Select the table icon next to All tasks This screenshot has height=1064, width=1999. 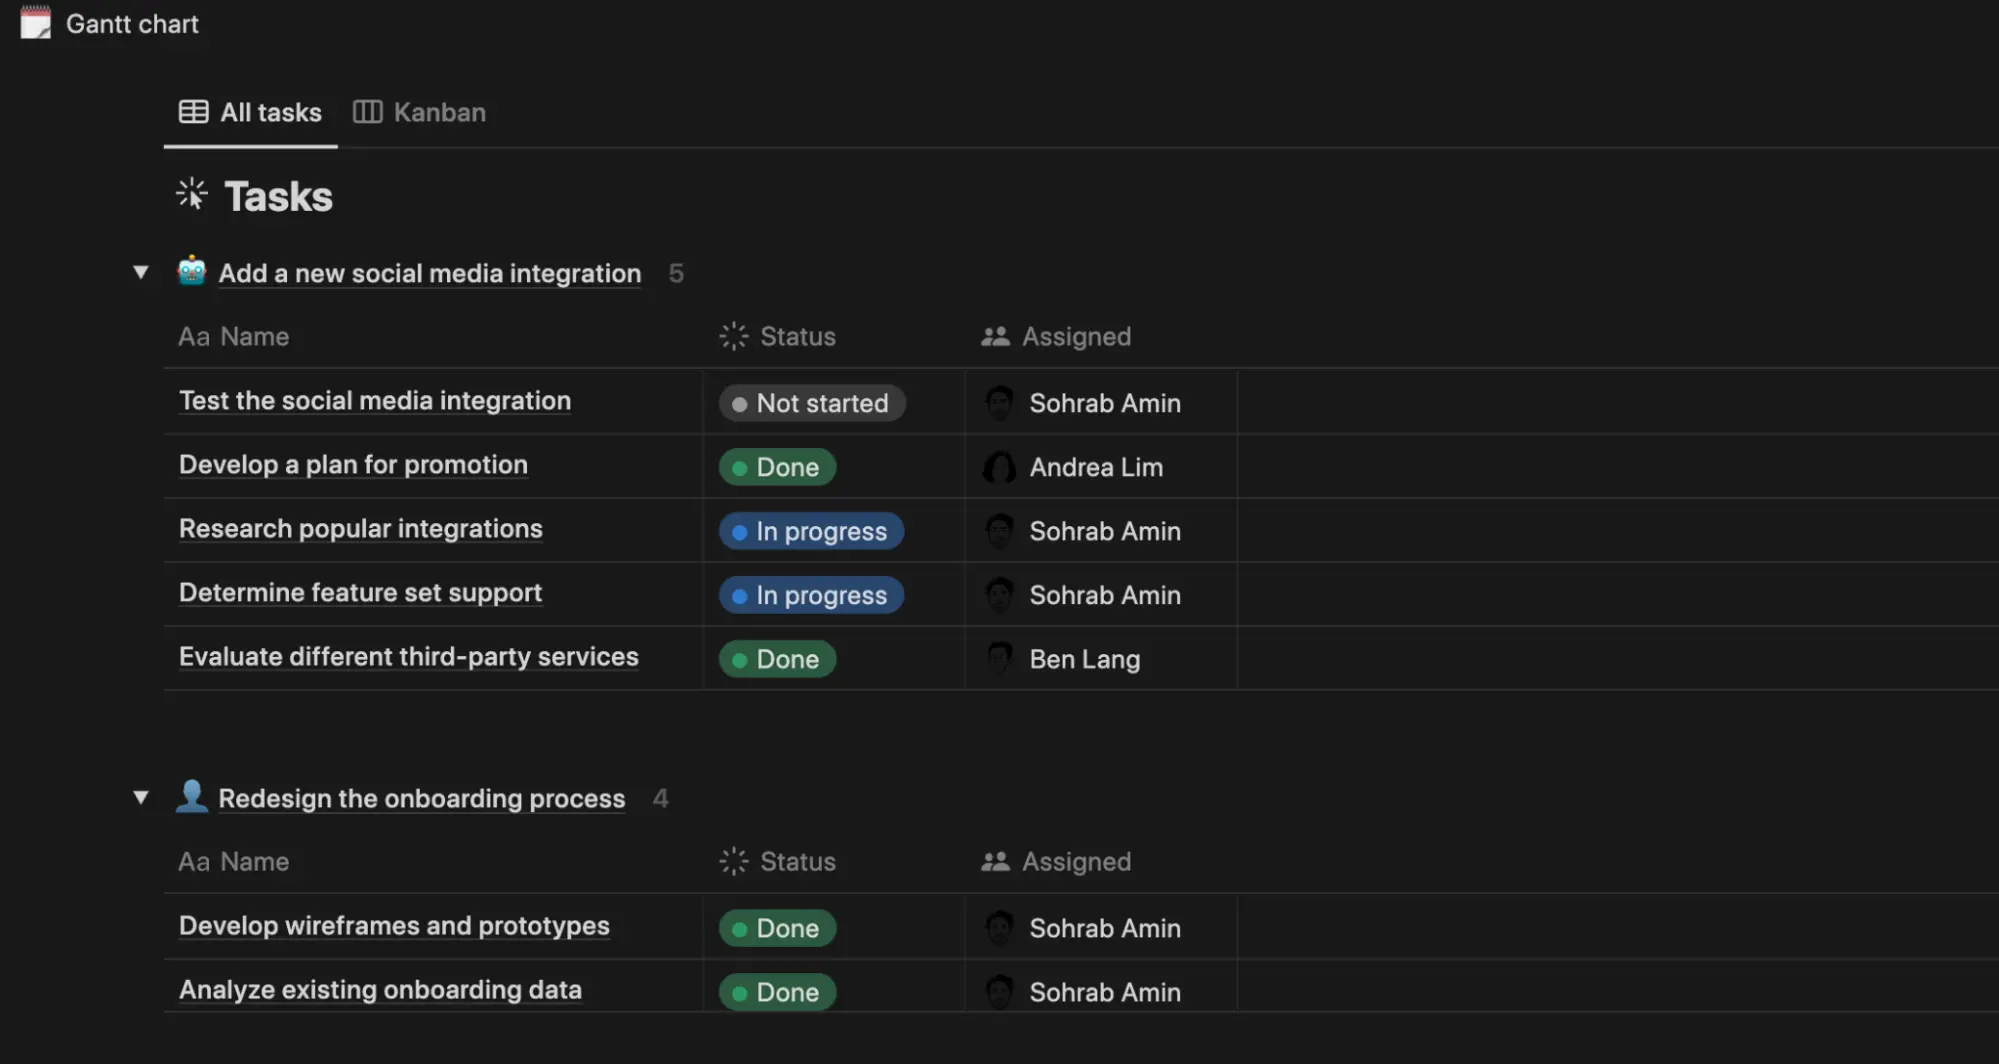(x=193, y=112)
